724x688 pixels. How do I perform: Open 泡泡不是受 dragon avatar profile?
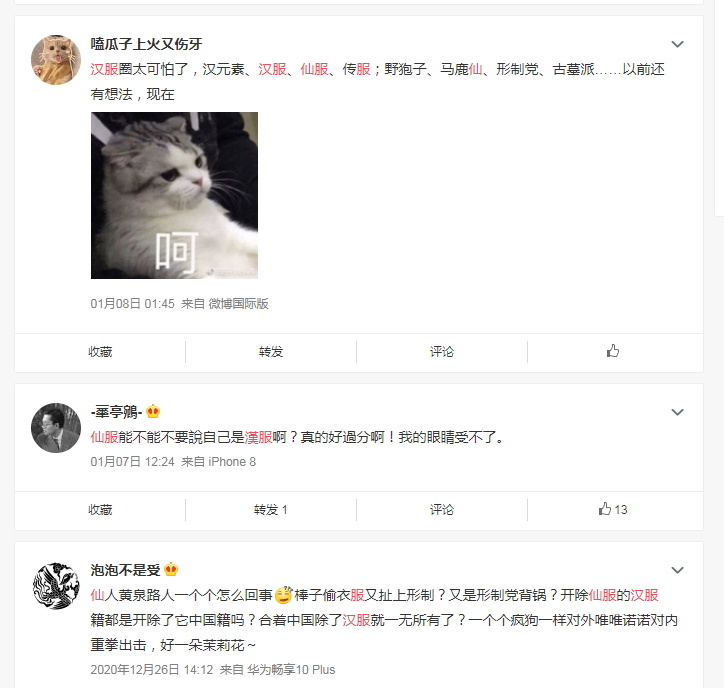(56, 585)
